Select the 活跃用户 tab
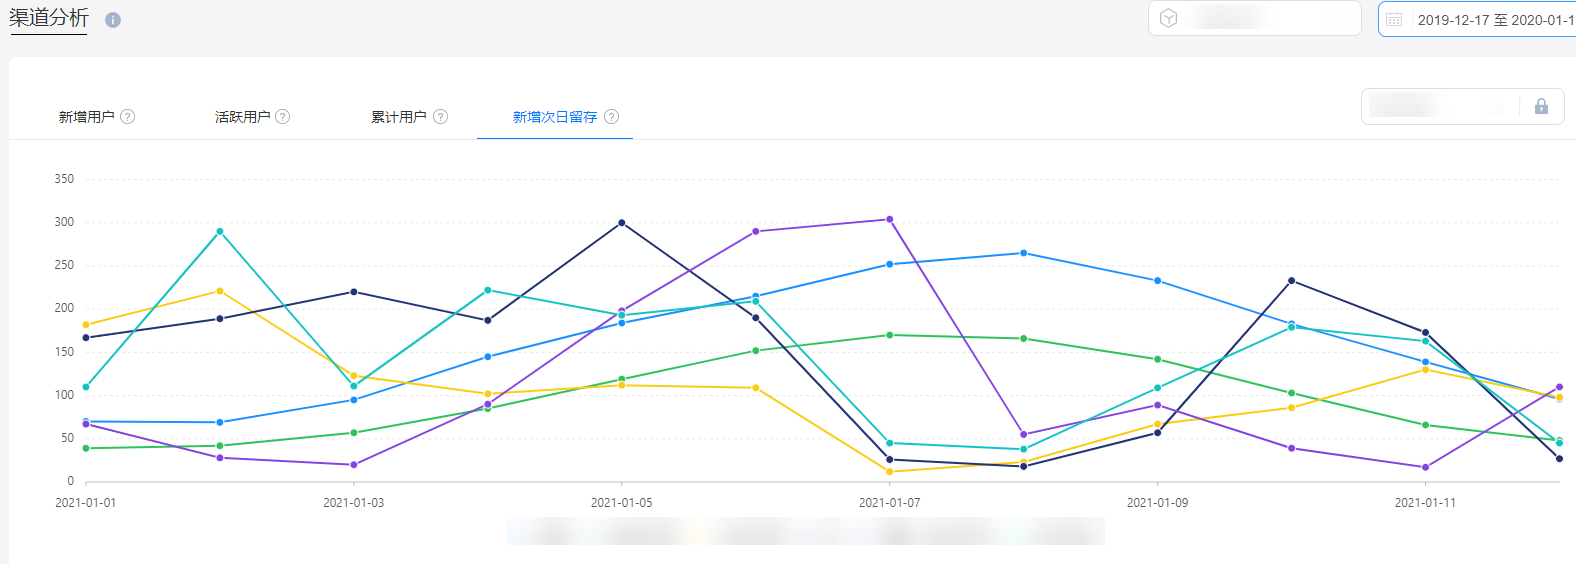Screen dimensions: 1576x564 (x=243, y=117)
